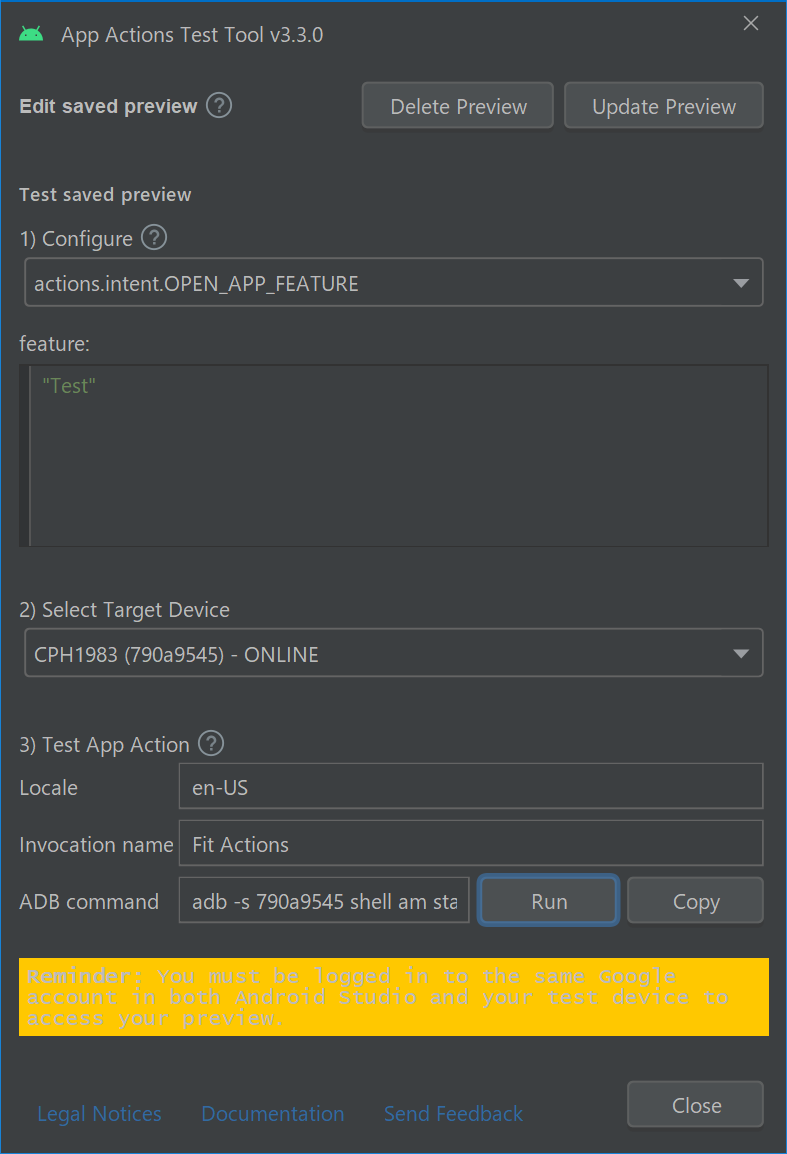Click the "2) Select Target Device" label
787x1154 pixels.
click(124, 609)
